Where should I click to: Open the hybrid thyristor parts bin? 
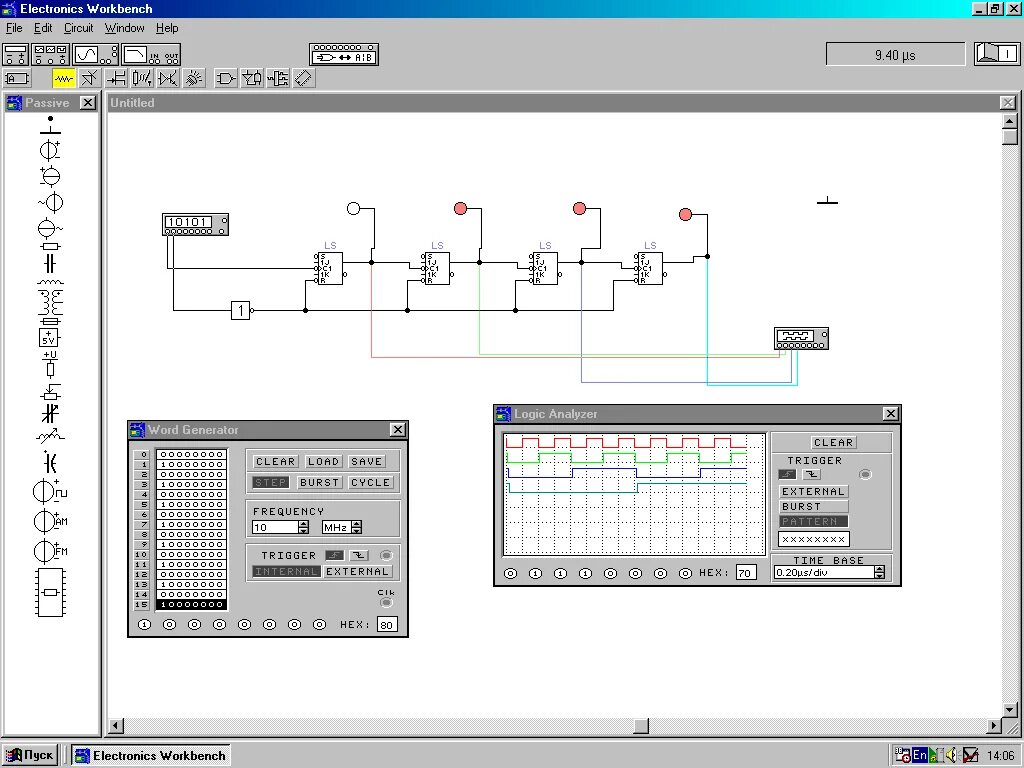(168, 79)
